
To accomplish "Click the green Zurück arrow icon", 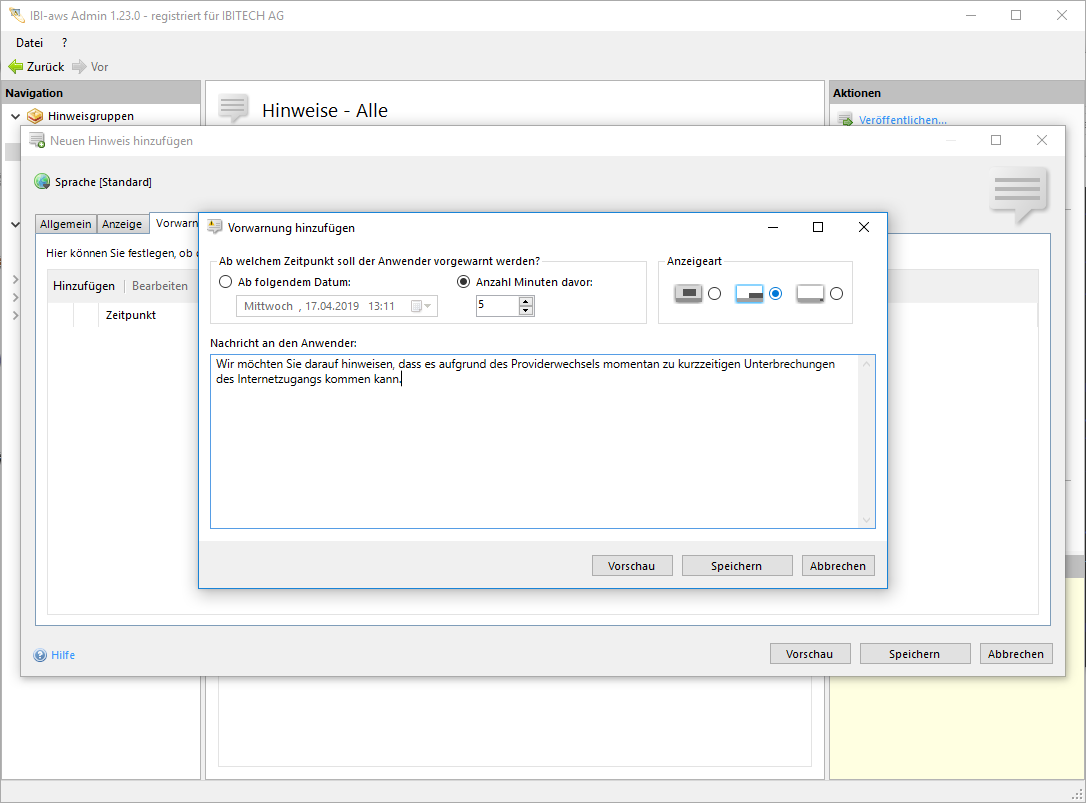I will [x=15, y=67].
